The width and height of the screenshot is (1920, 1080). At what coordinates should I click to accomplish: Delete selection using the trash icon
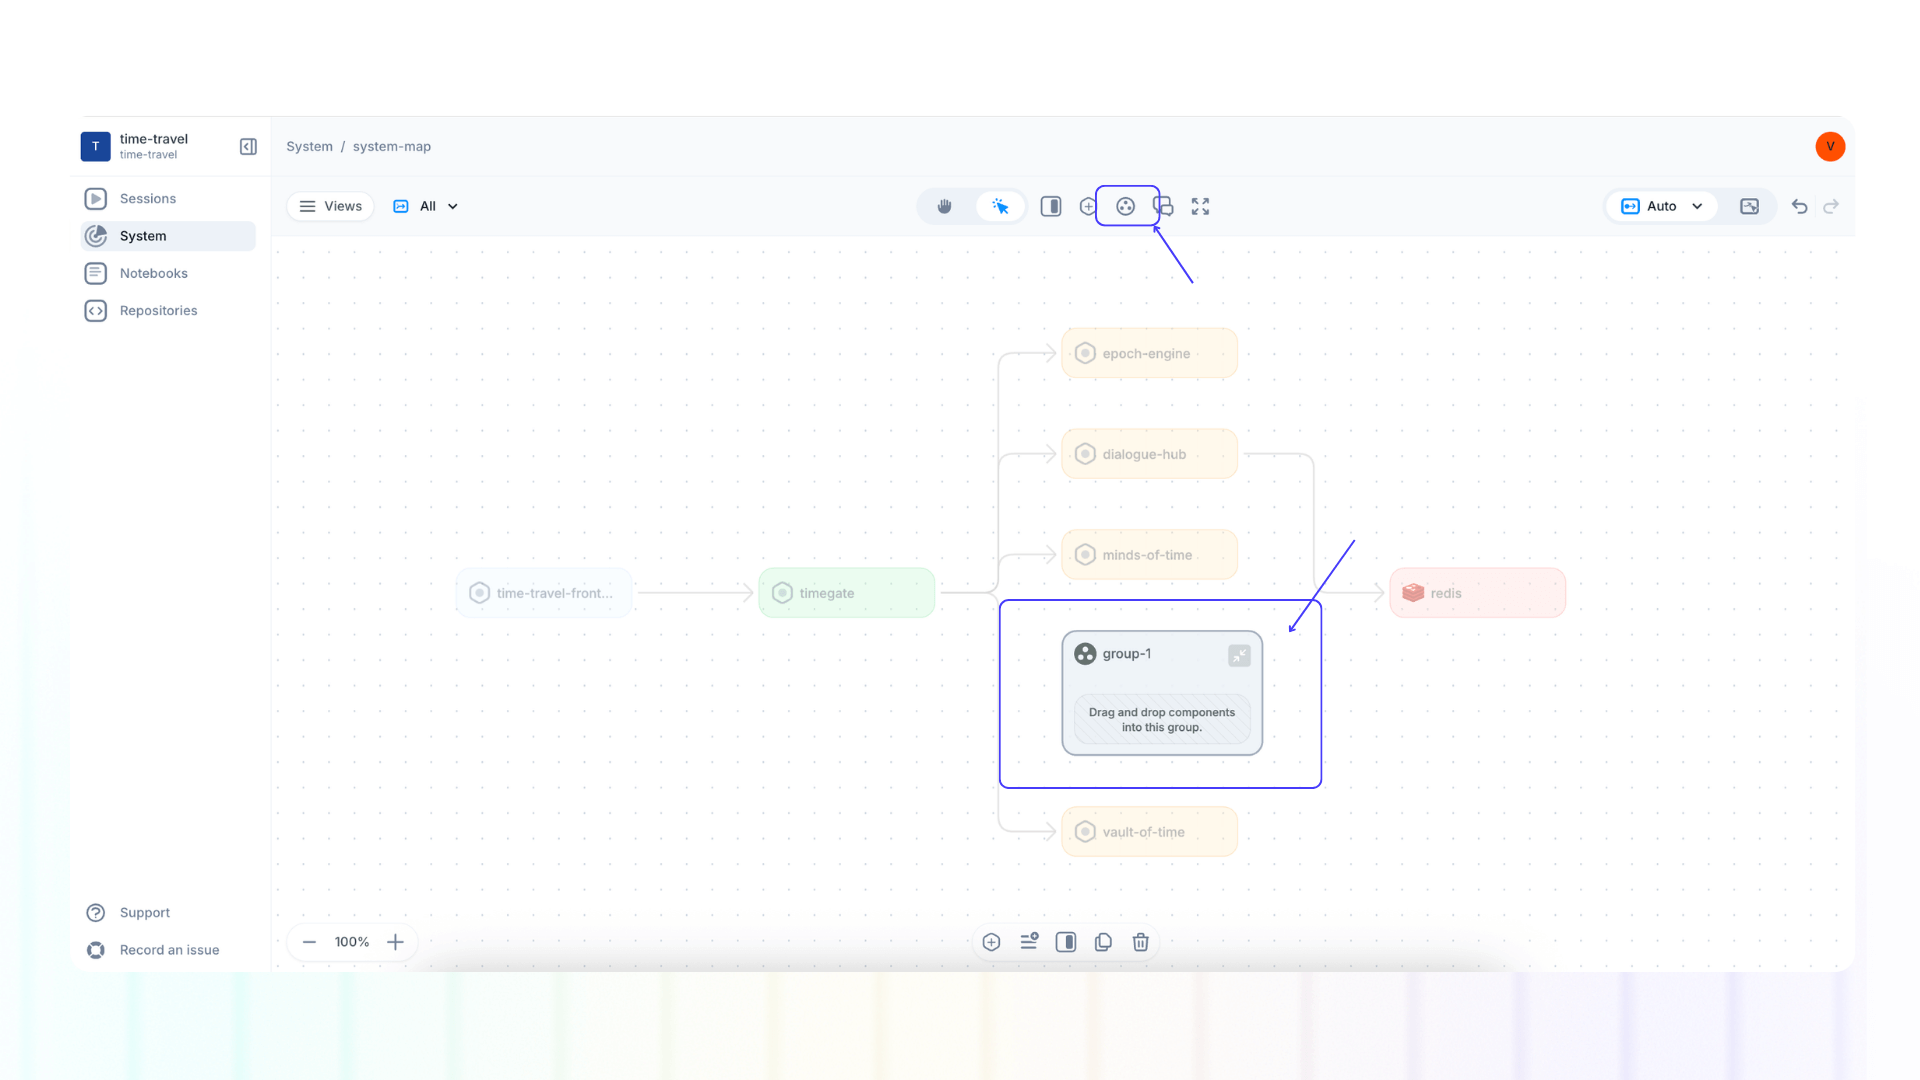tap(1140, 941)
